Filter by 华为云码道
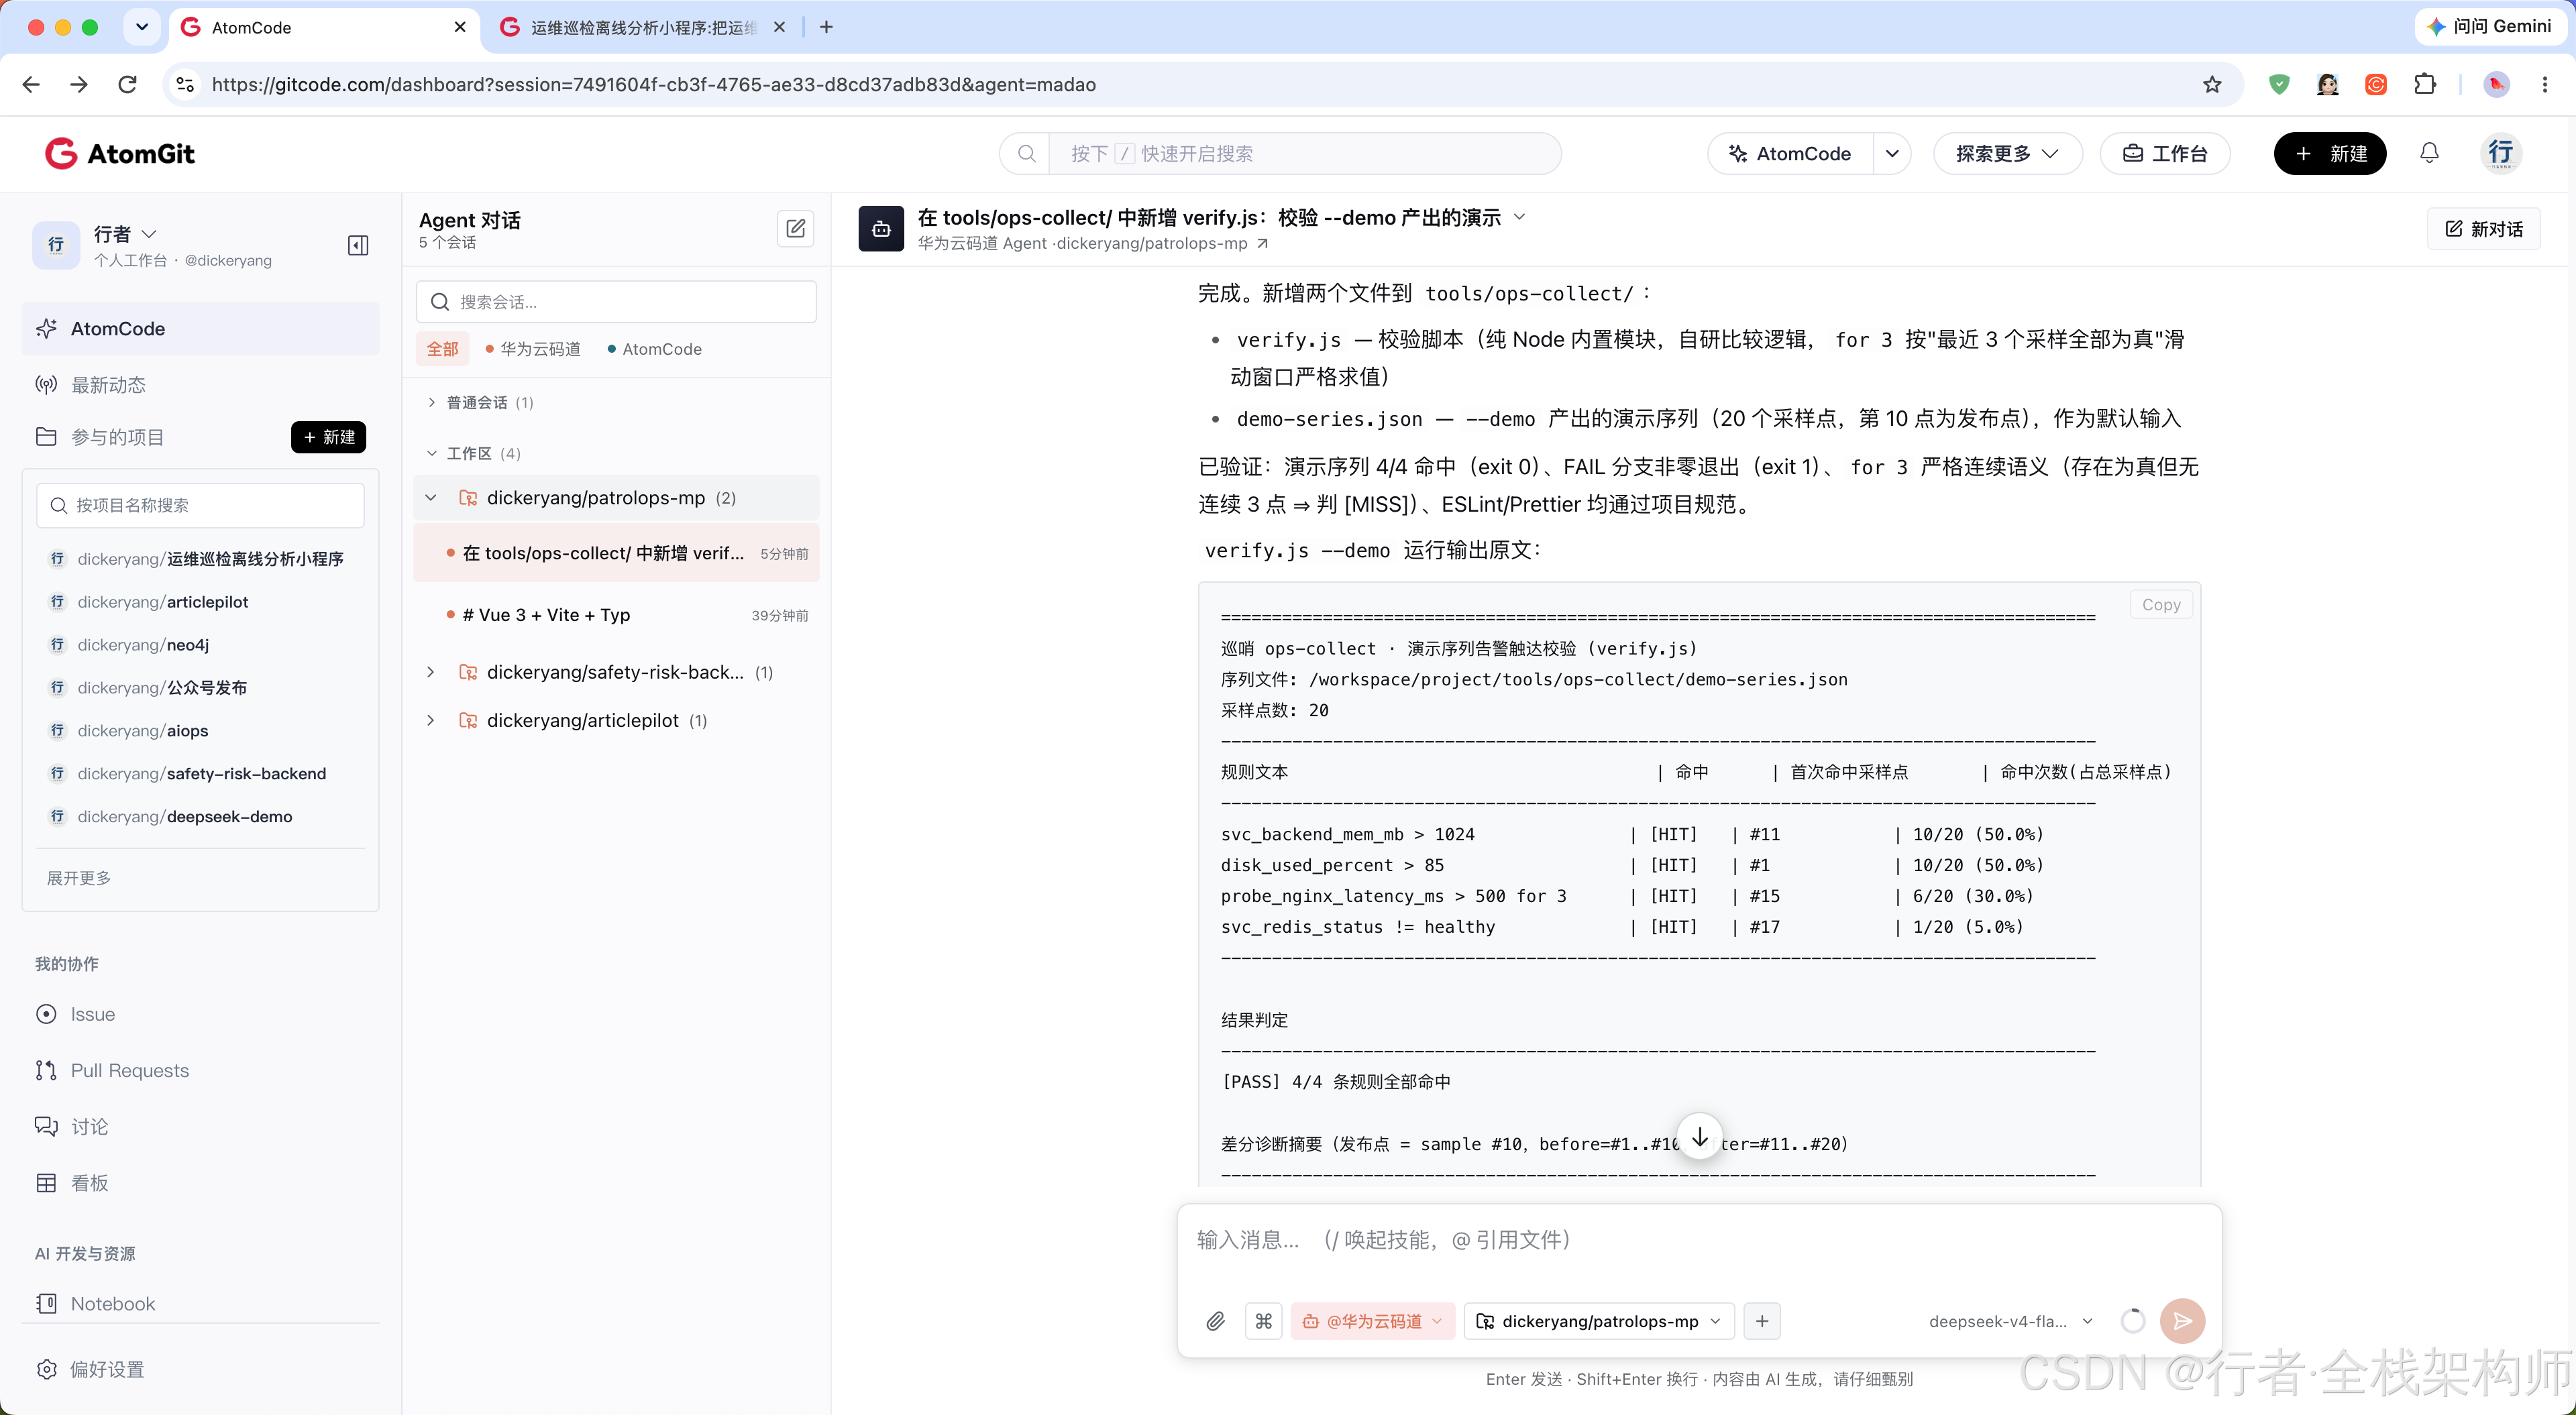Screen dimensions: 2576x1415 point(533,349)
